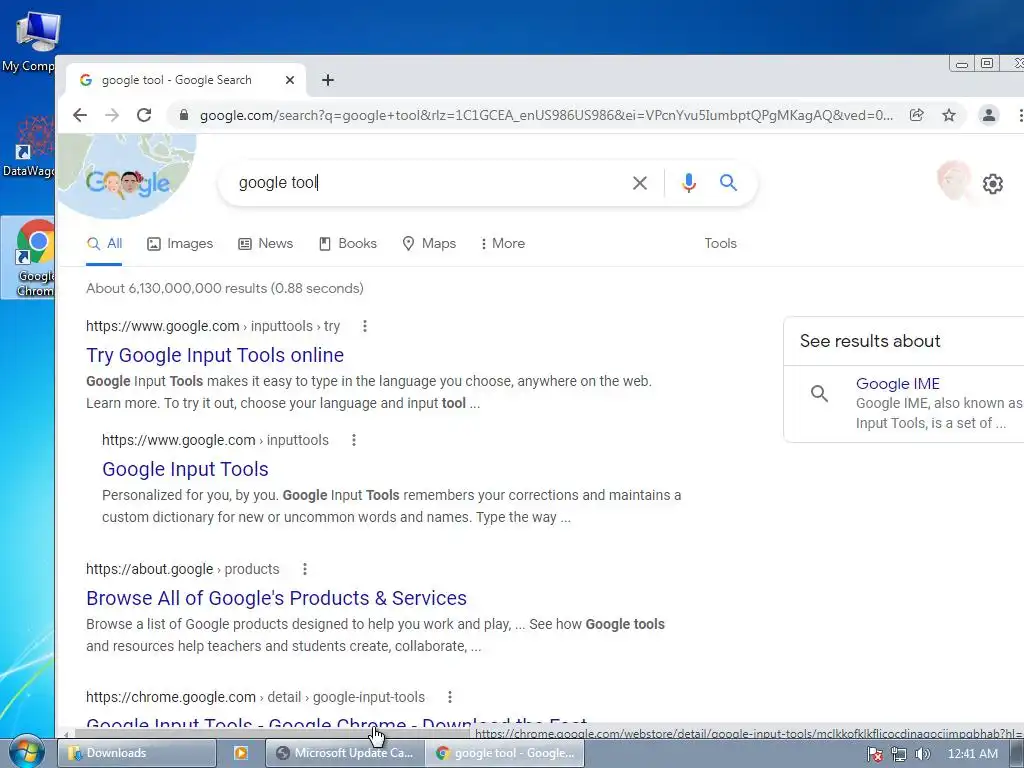Open three-dot menu for about.google › products
This screenshot has width=1024, height=768.
[x=305, y=569]
